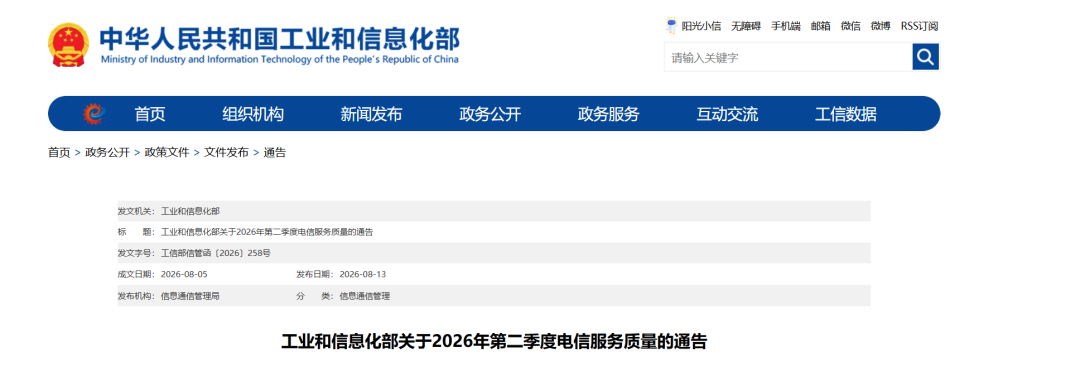Click the 分类 value 信息通信管理
The height and width of the screenshot is (391, 1080).
365,296
